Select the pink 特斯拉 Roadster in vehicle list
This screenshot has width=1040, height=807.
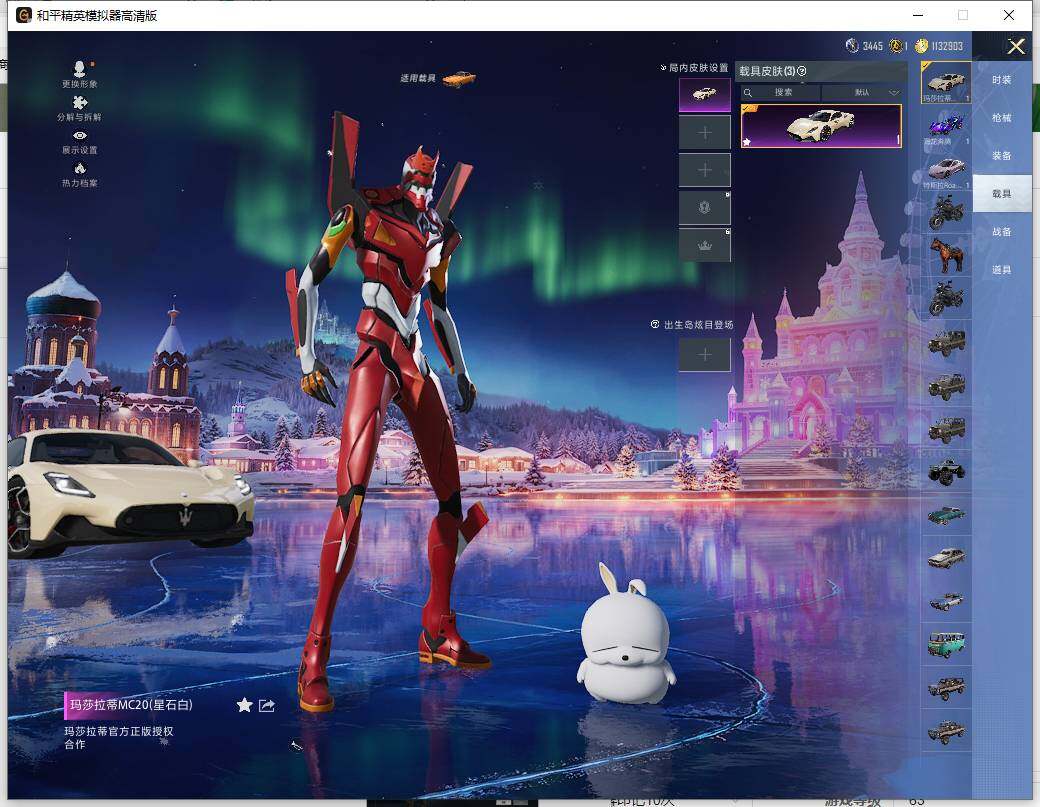coord(946,168)
